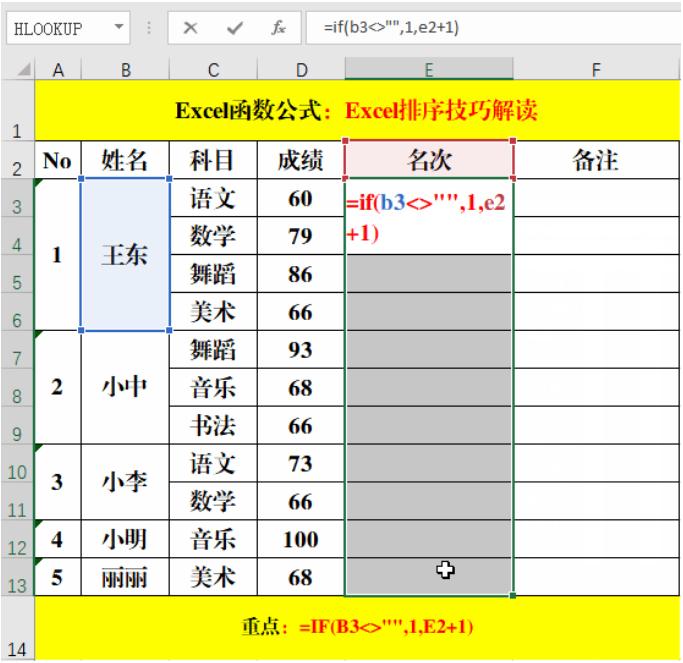Click score cell 79
This screenshot has width=683, height=663.
pos(301,236)
